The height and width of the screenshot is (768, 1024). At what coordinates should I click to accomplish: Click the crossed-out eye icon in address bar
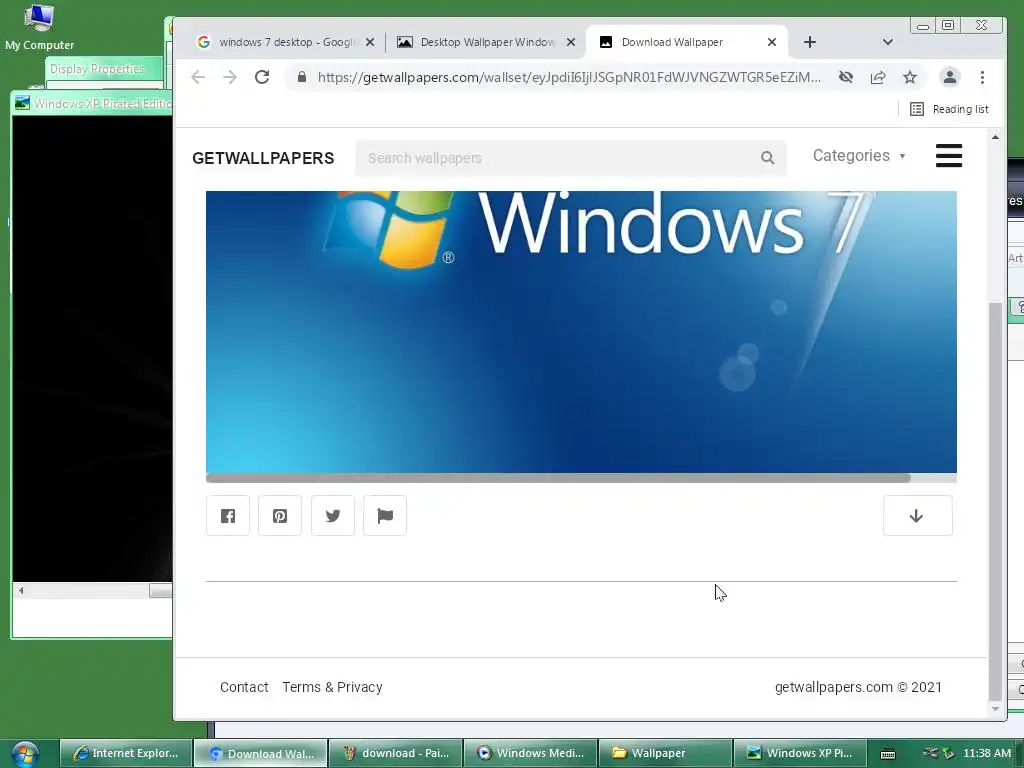click(846, 77)
